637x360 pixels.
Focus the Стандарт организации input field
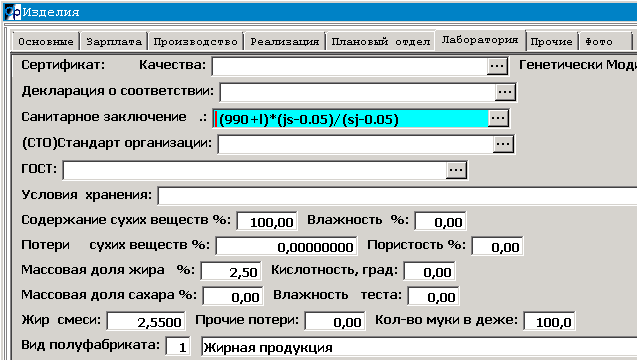coord(355,145)
